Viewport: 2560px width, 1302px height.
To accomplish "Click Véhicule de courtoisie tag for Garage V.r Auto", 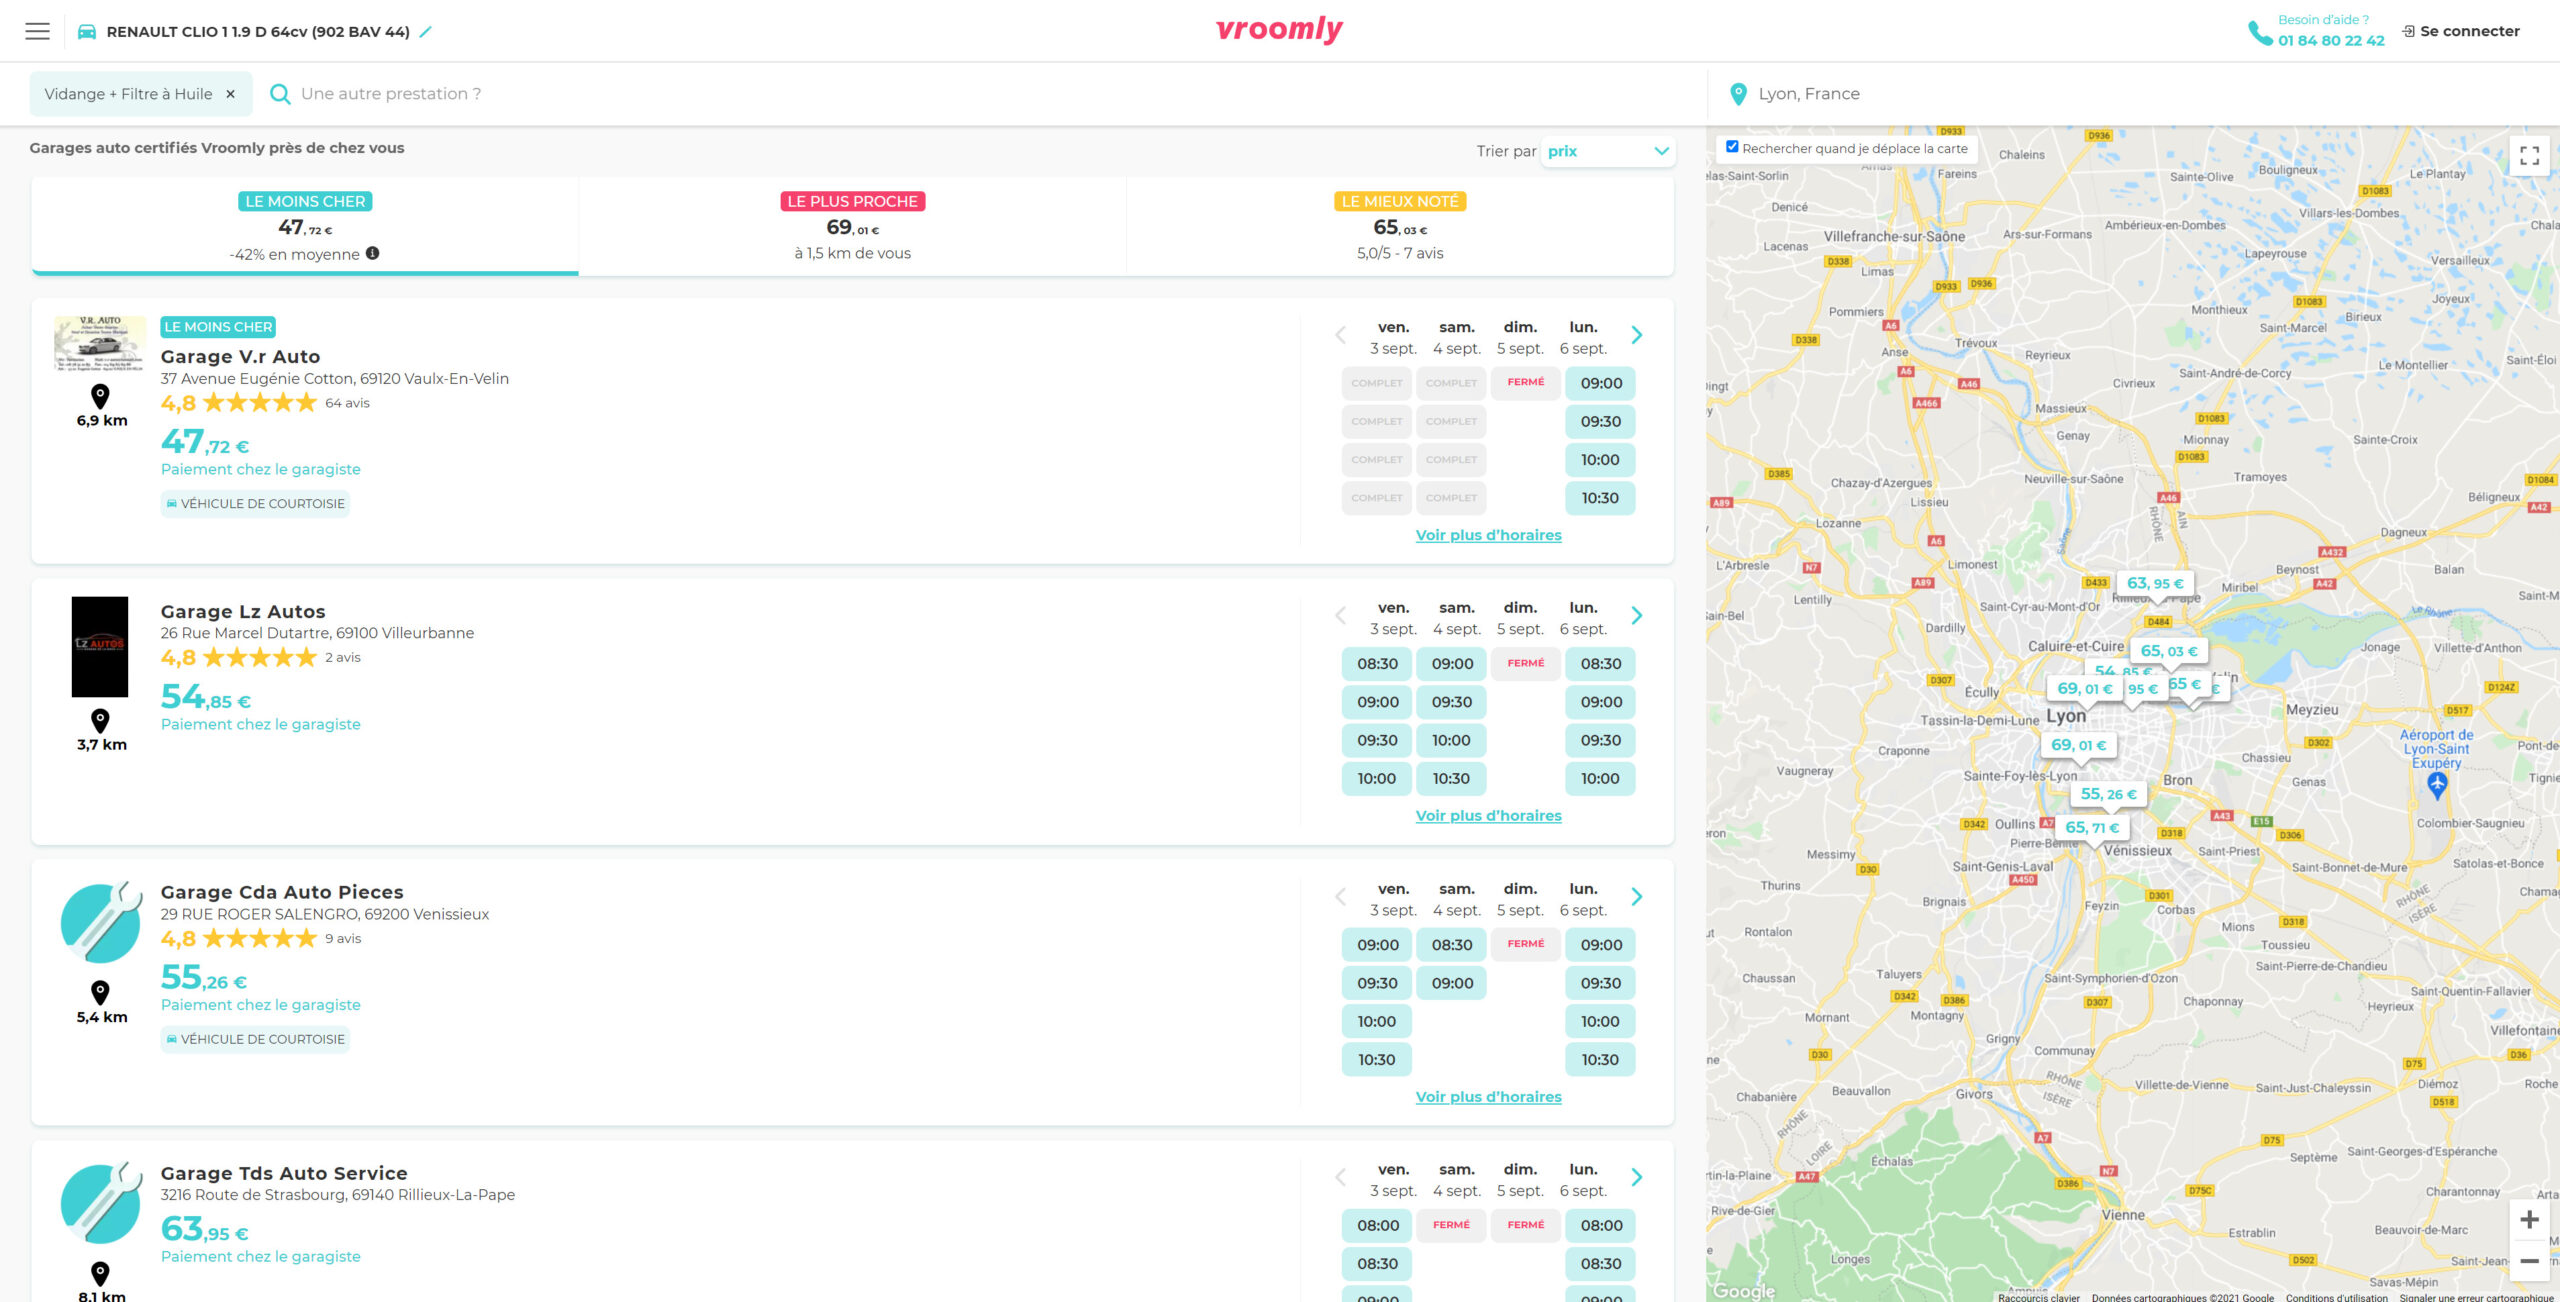I will 255,504.
